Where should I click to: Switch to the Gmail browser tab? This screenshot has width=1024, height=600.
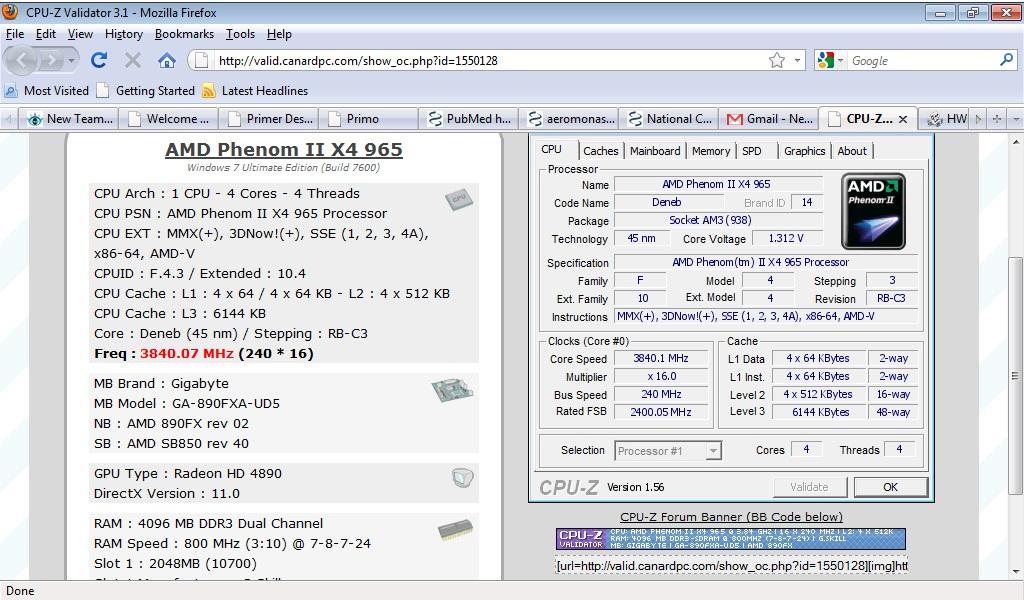(x=769, y=119)
